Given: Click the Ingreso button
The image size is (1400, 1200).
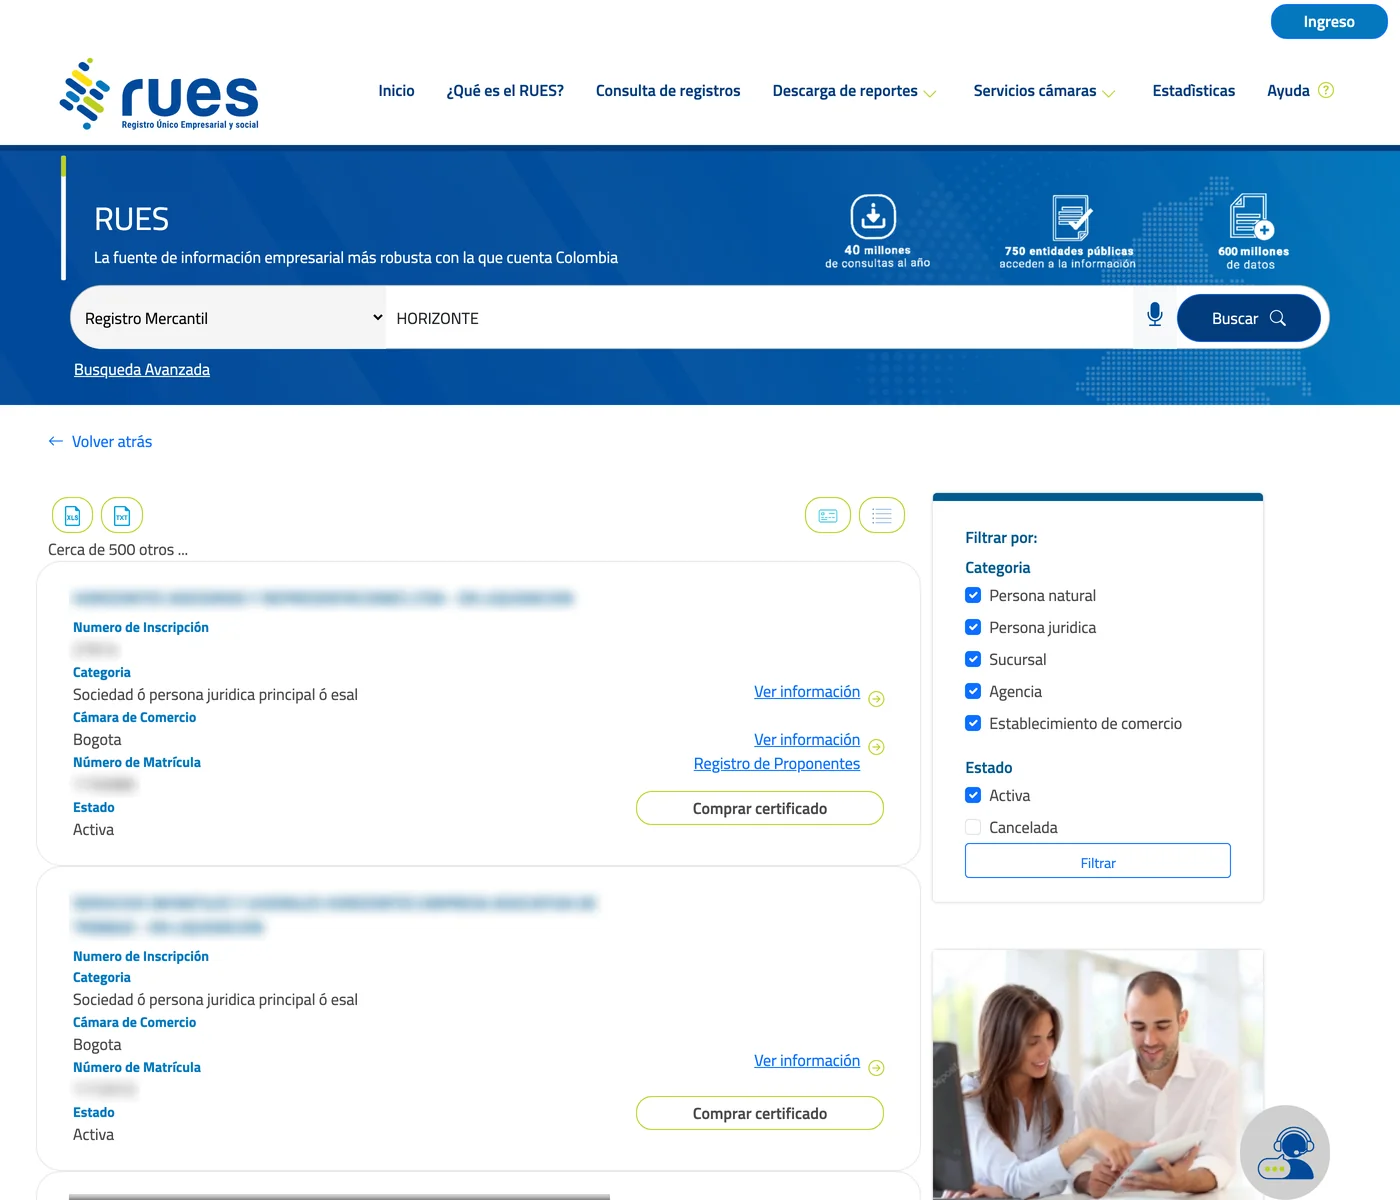Looking at the screenshot, I should (x=1329, y=22).
